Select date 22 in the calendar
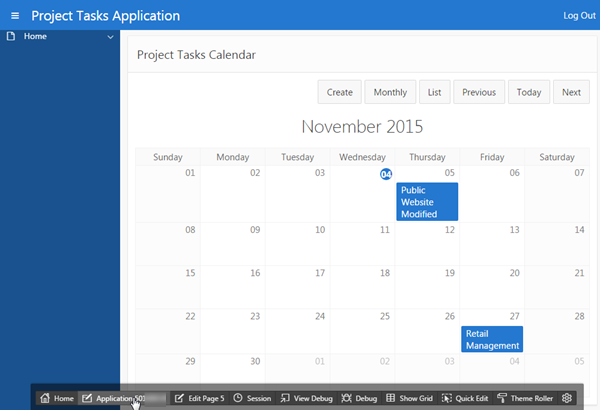600x410 pixels. click(190, 316)
